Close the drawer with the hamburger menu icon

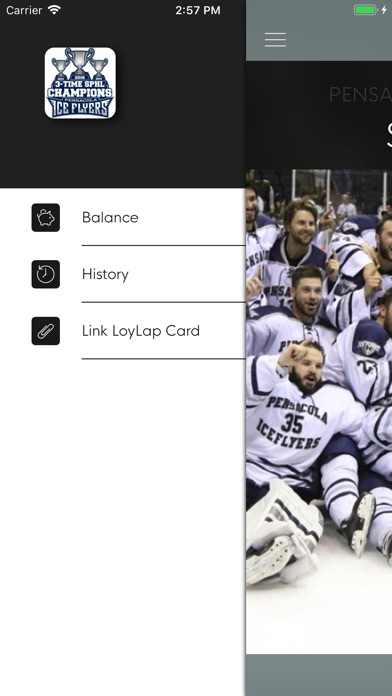pos(275,40)
